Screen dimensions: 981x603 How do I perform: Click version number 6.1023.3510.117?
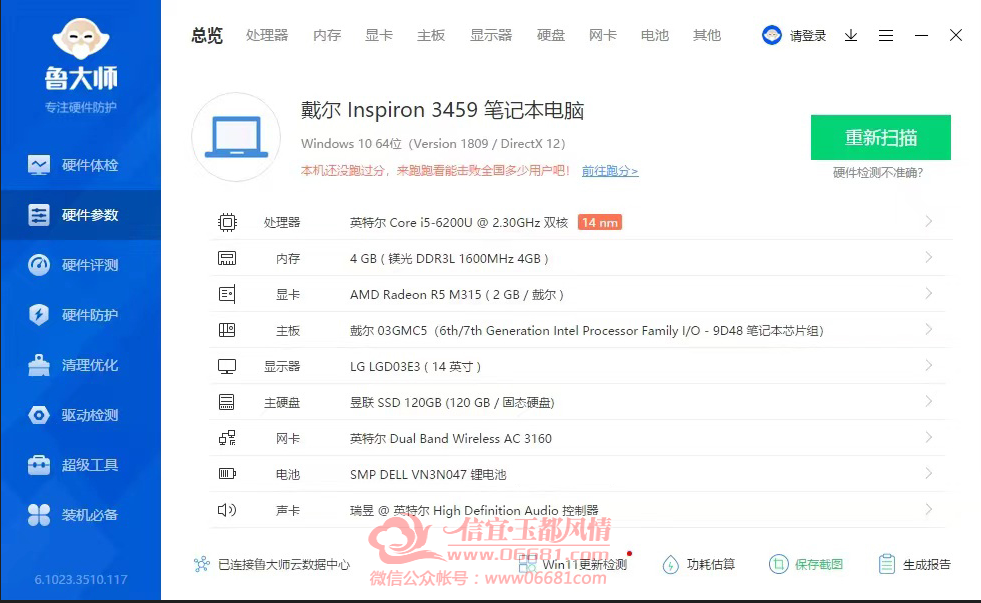tap(81, 579)
